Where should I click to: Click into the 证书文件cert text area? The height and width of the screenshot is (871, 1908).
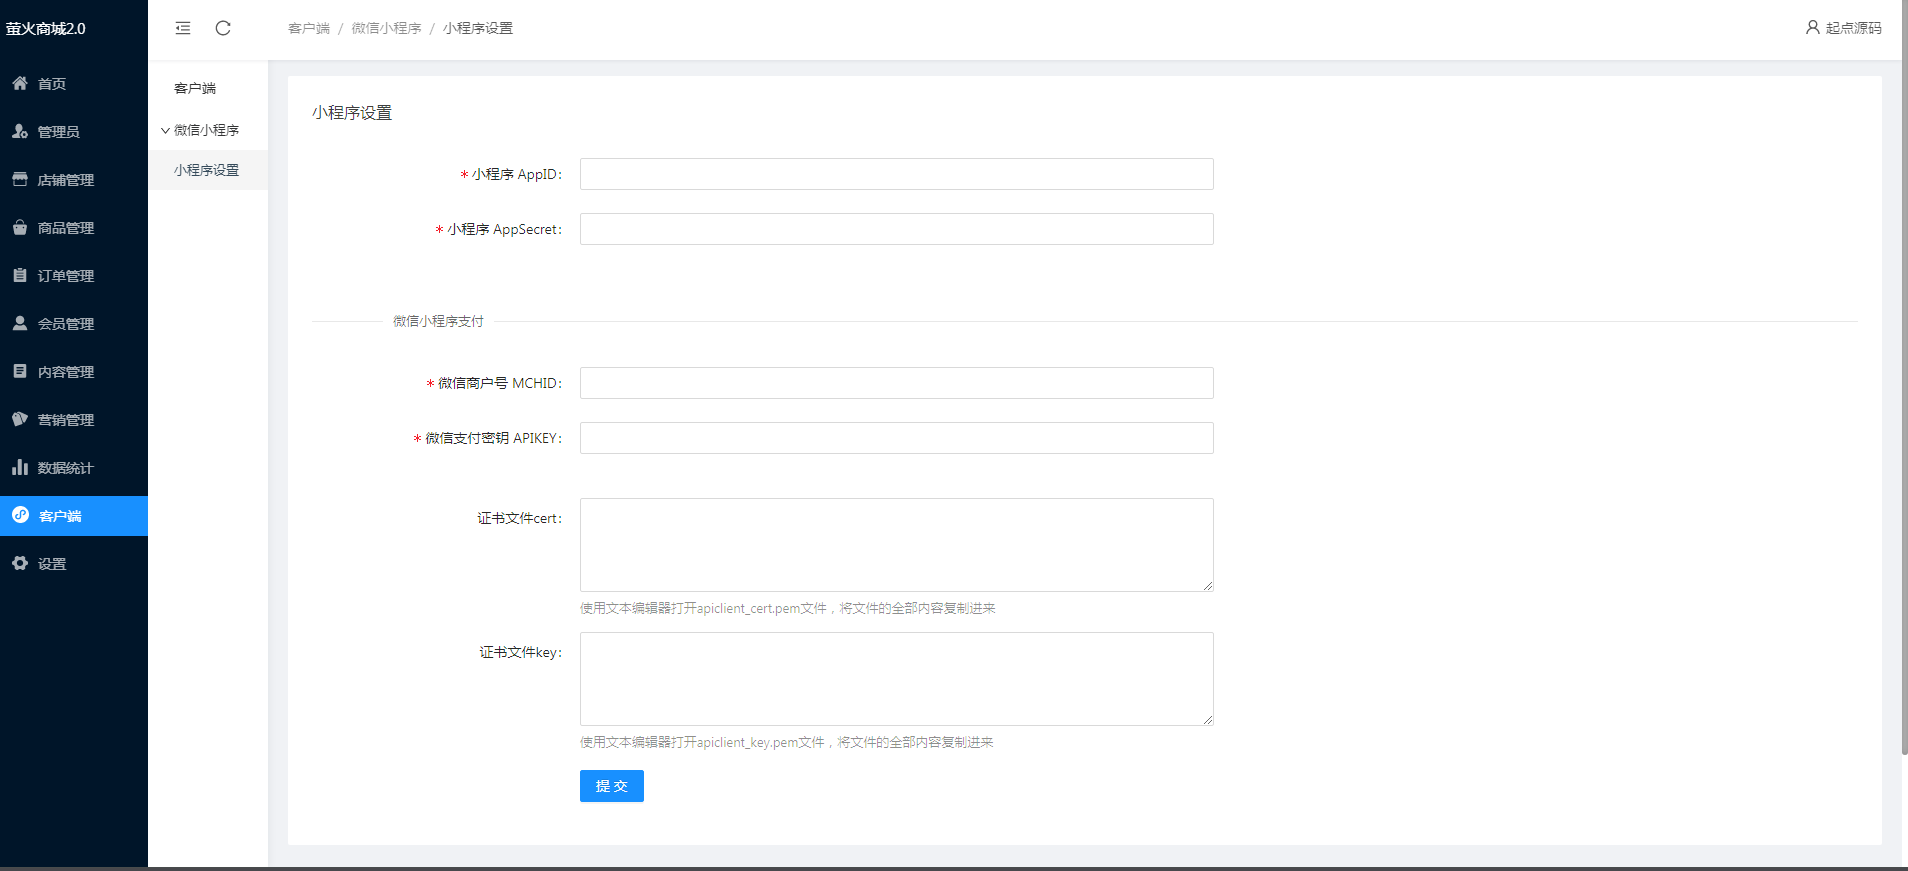click(x=896, y=545)
